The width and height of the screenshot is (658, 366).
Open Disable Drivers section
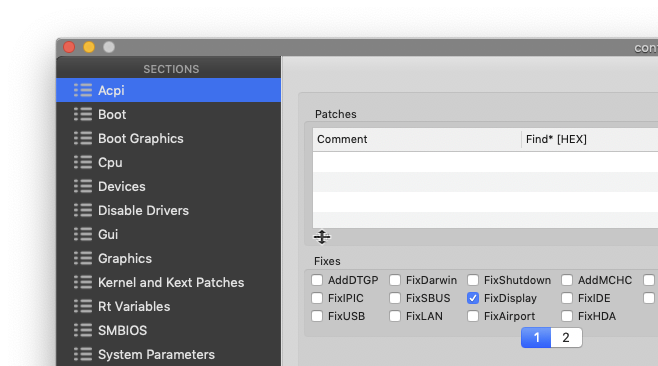168,210
